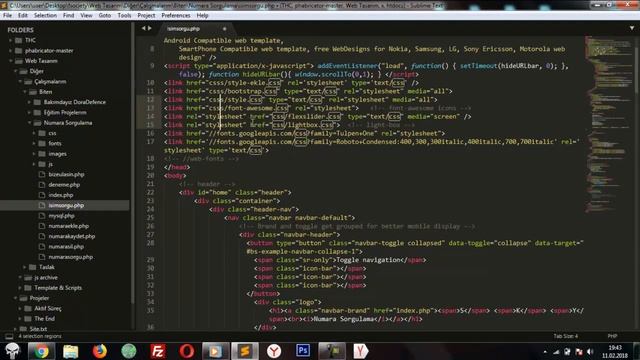The width and height of the screenshot is (640, 360).
Task: Collapse the Çalışmalarım folder
Action: click(x=20, y=82)
